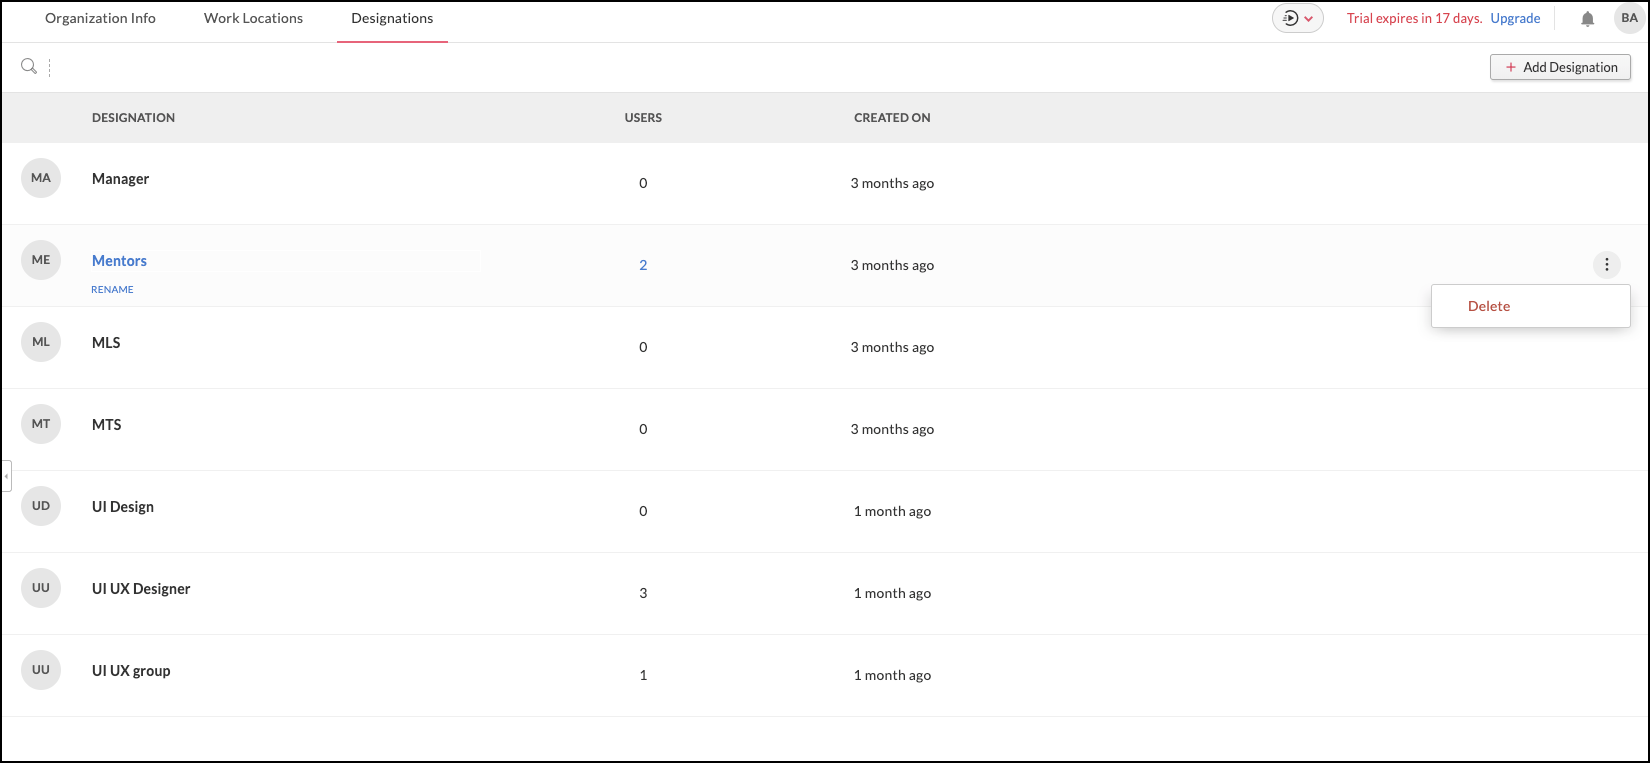Click the ML avatar for MLS

41,342
